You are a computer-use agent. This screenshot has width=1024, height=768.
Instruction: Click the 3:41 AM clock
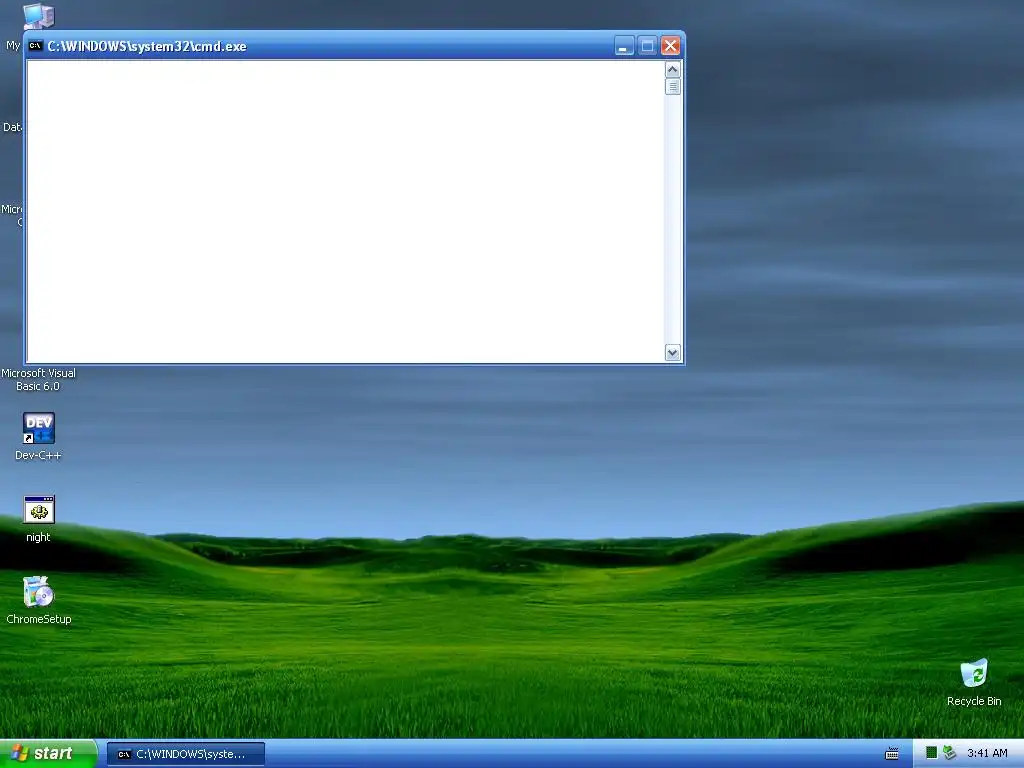click(987, 753)
